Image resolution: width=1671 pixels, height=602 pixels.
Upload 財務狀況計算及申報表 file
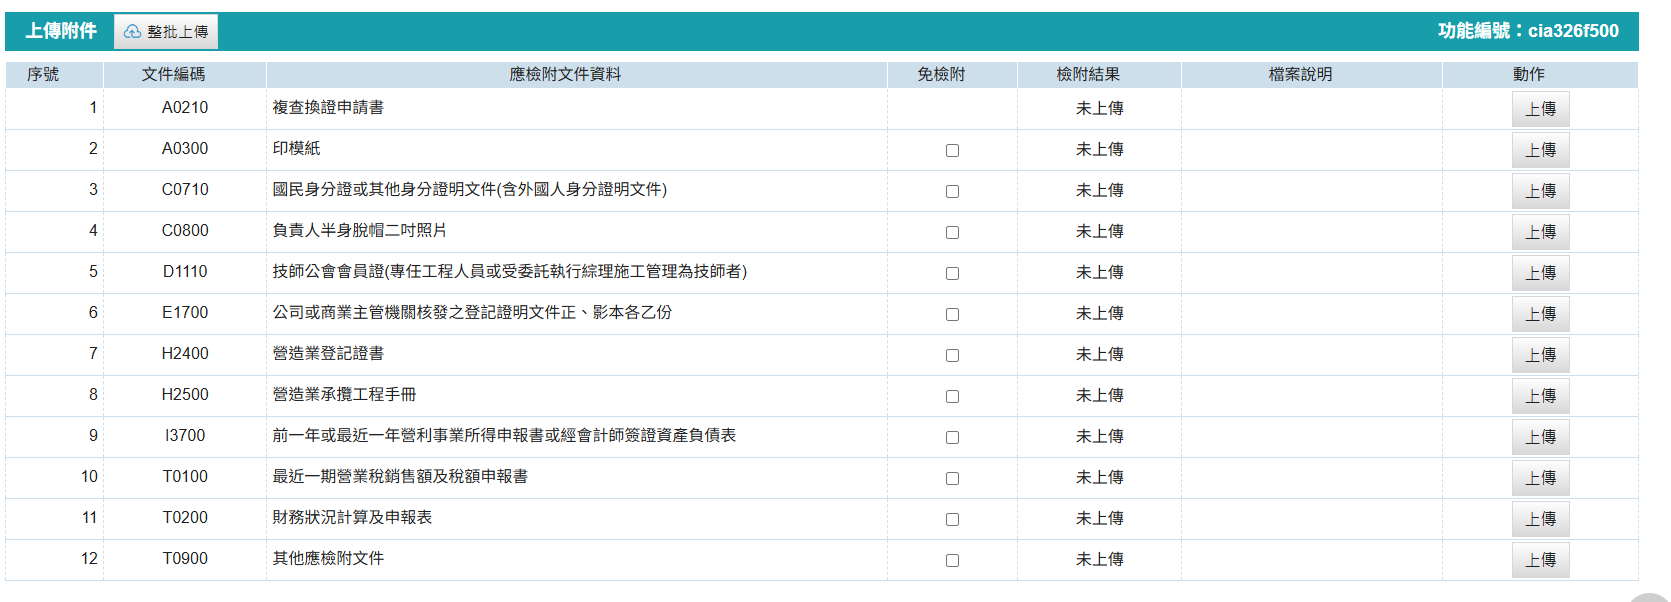tap(1540, 519)
